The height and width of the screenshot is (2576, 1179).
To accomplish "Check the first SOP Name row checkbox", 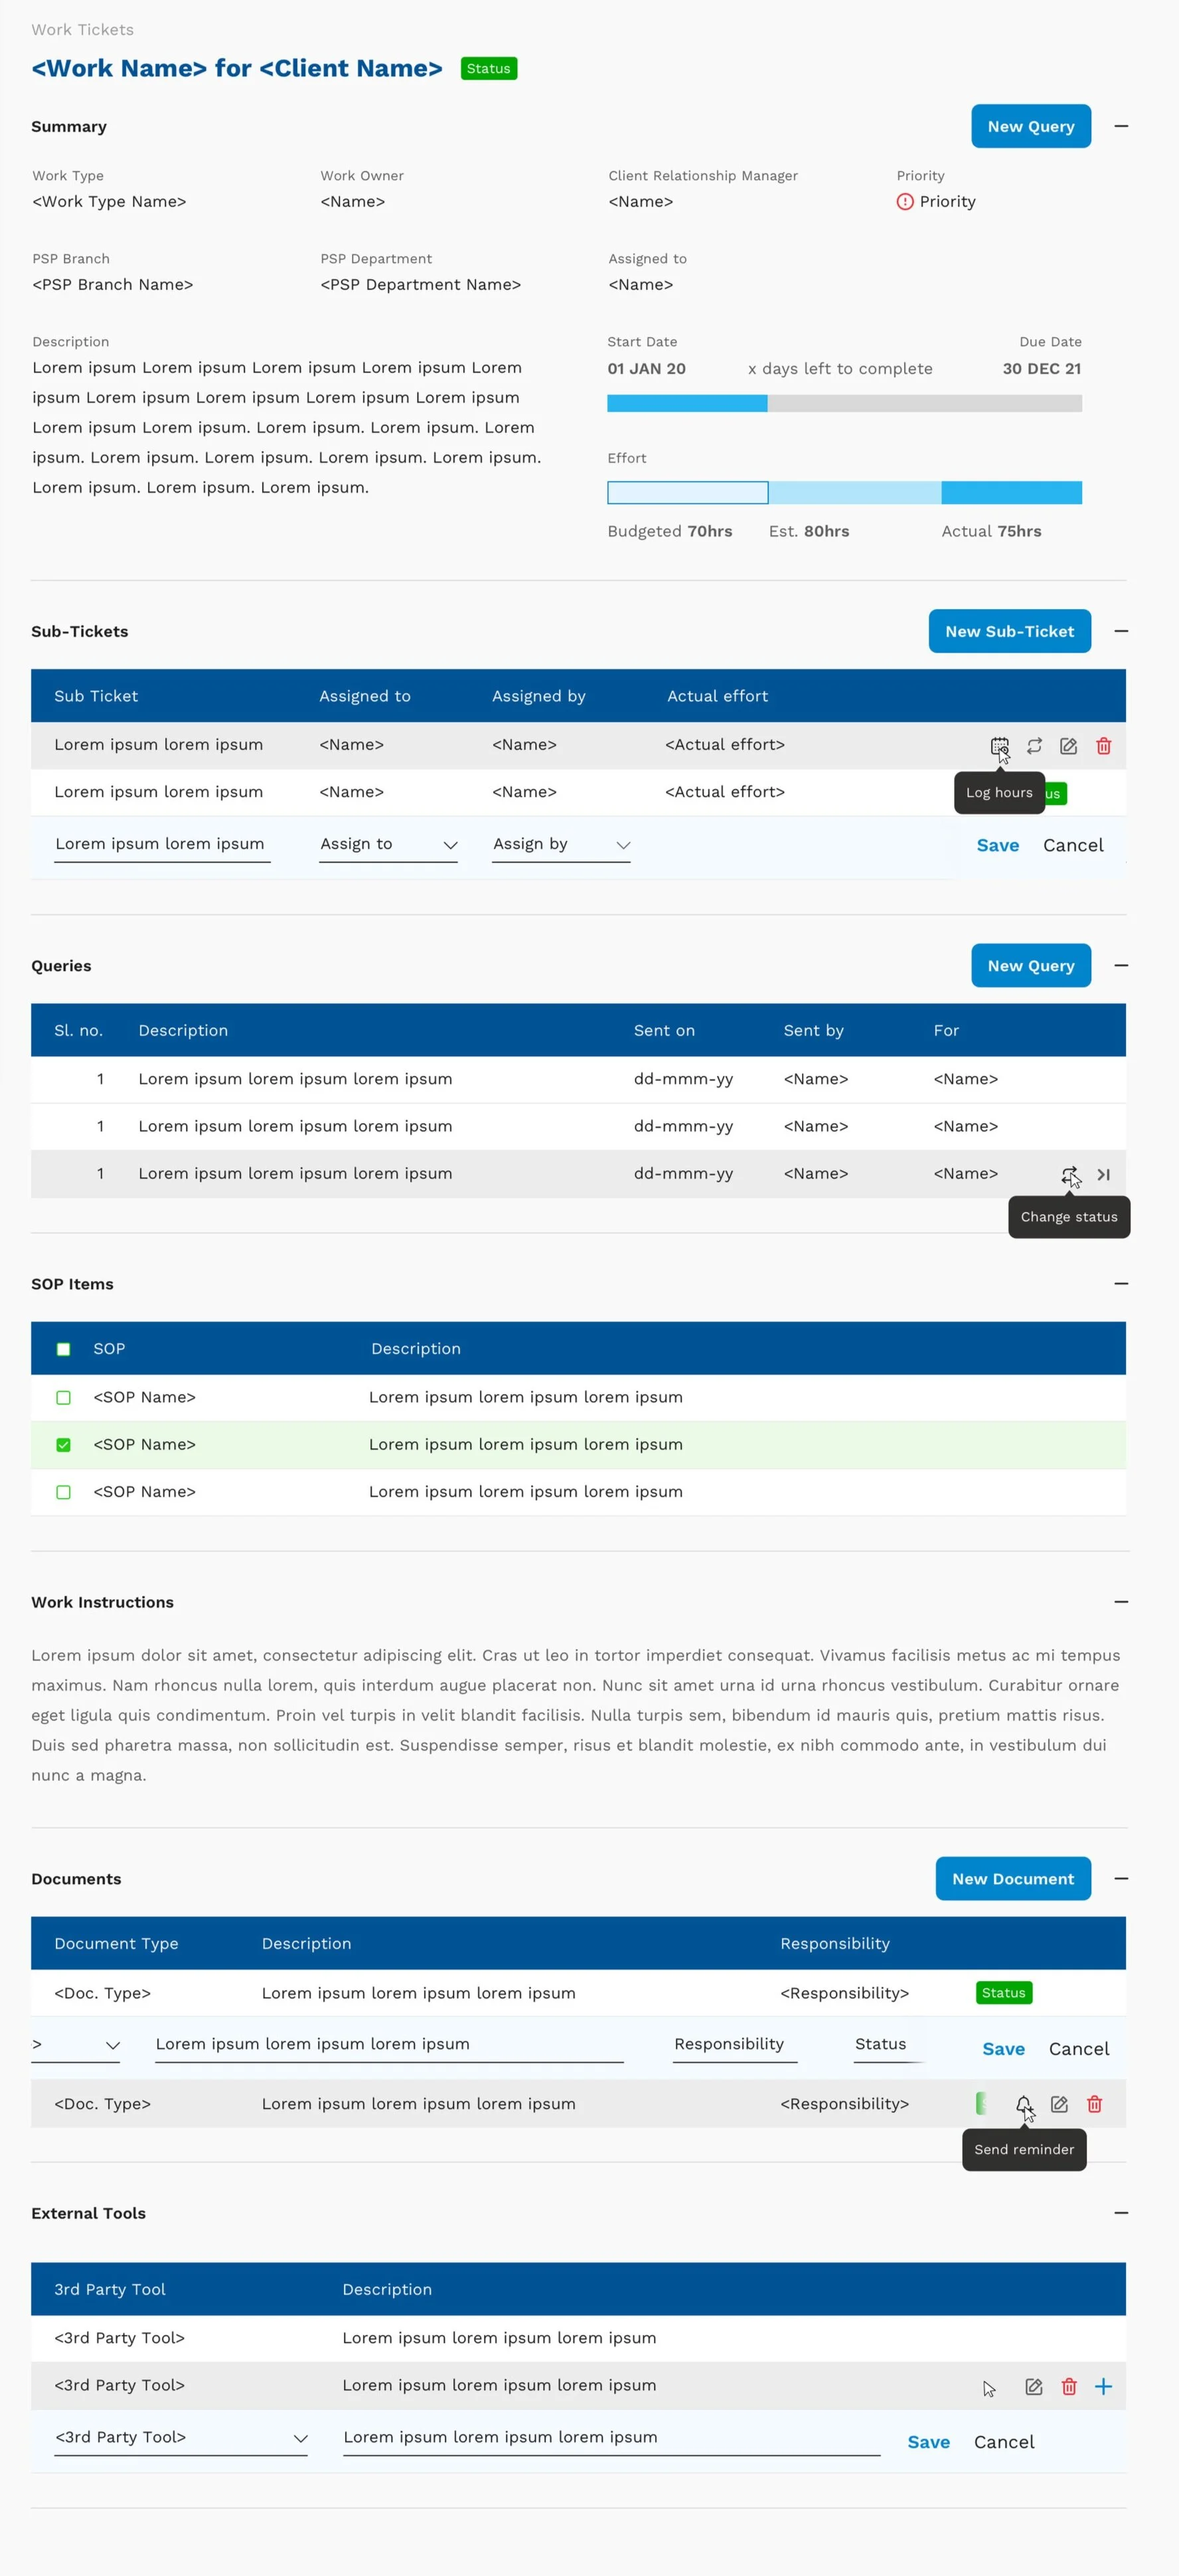I will point(64,1398).
